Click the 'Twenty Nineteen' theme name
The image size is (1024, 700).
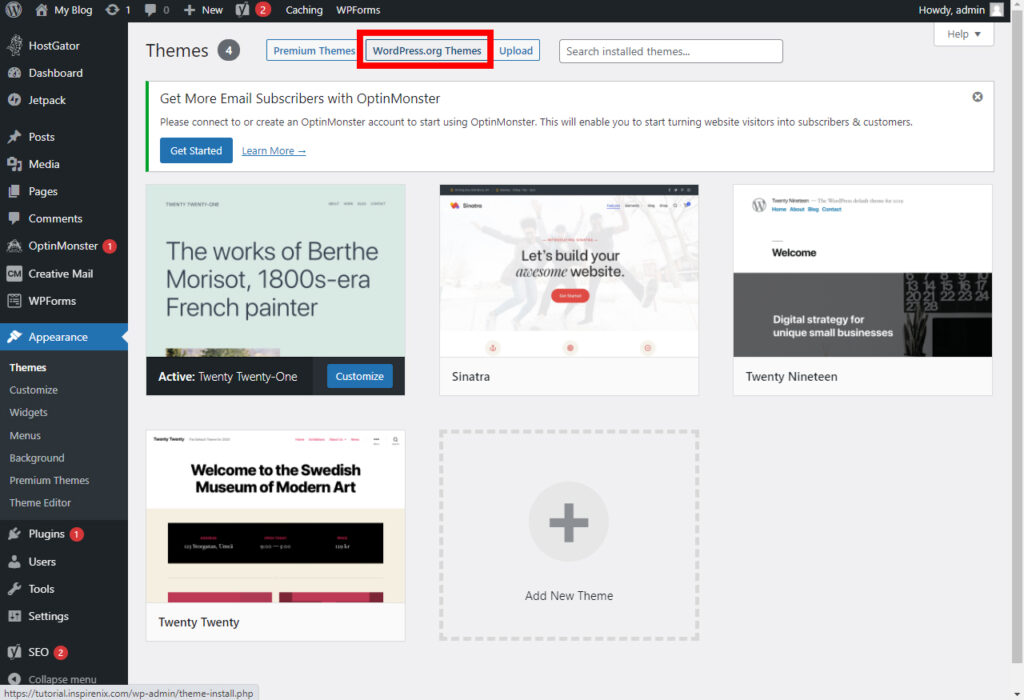click(x=792, y=377)
